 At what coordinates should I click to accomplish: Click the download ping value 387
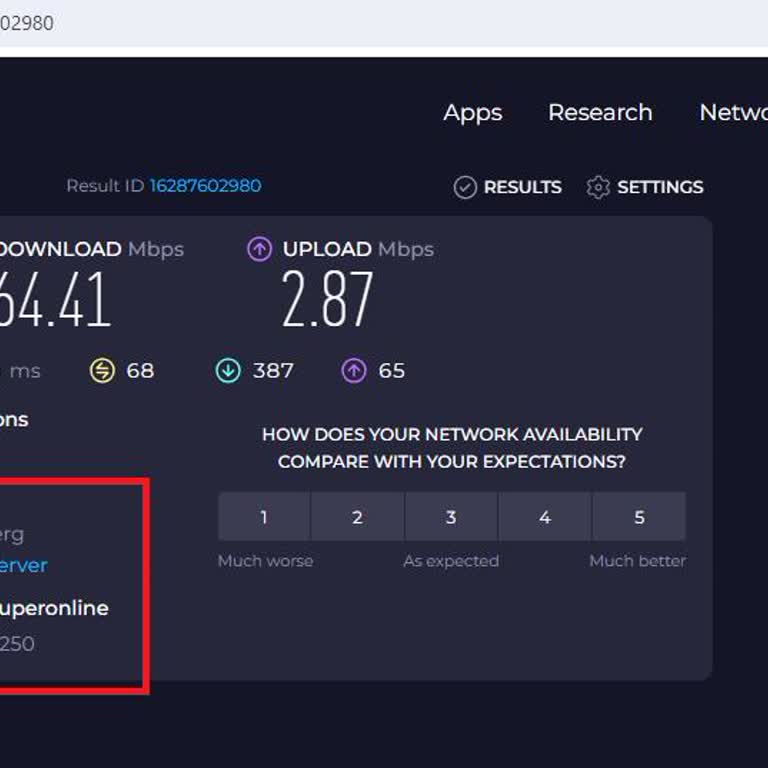pyautogui.click(x=273, y=371)
